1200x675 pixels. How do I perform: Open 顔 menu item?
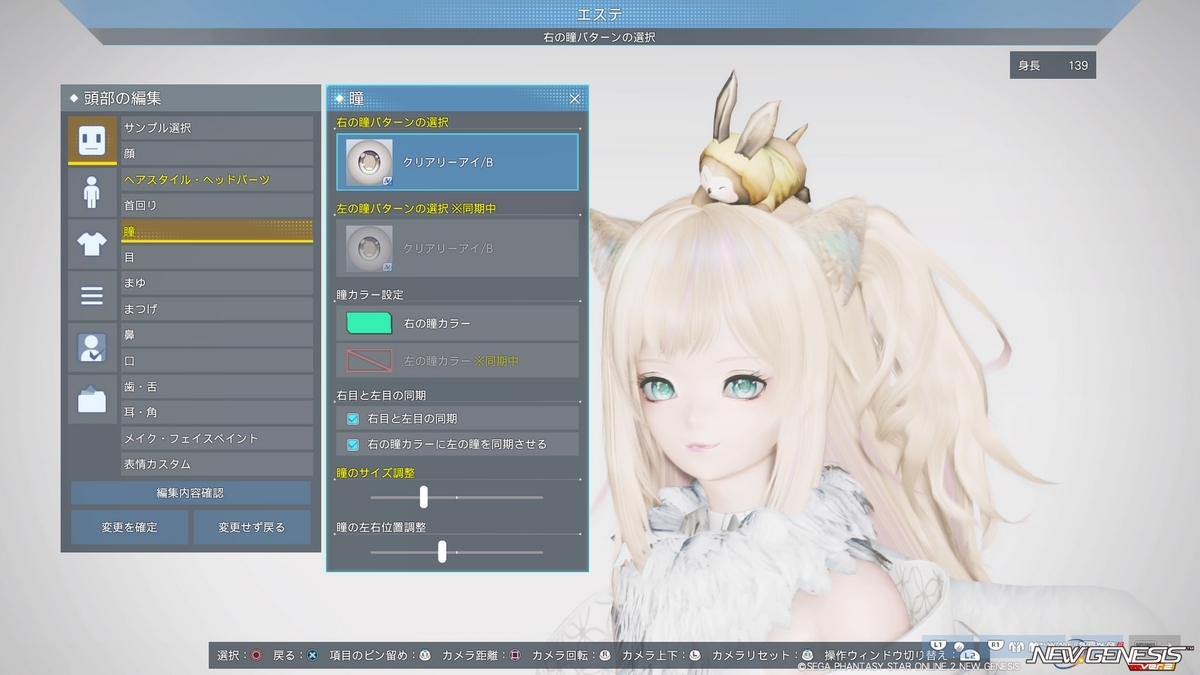pos(217,154)
